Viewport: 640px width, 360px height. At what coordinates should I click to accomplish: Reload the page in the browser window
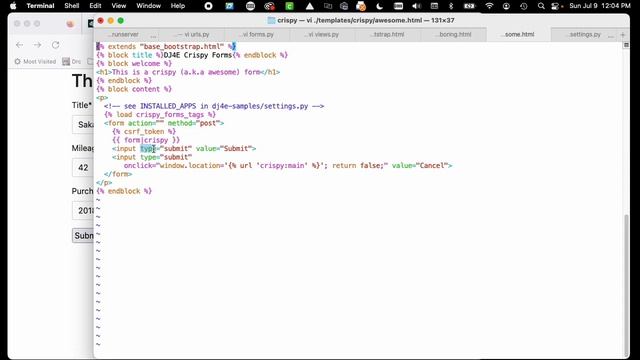[x=56, y=45]
